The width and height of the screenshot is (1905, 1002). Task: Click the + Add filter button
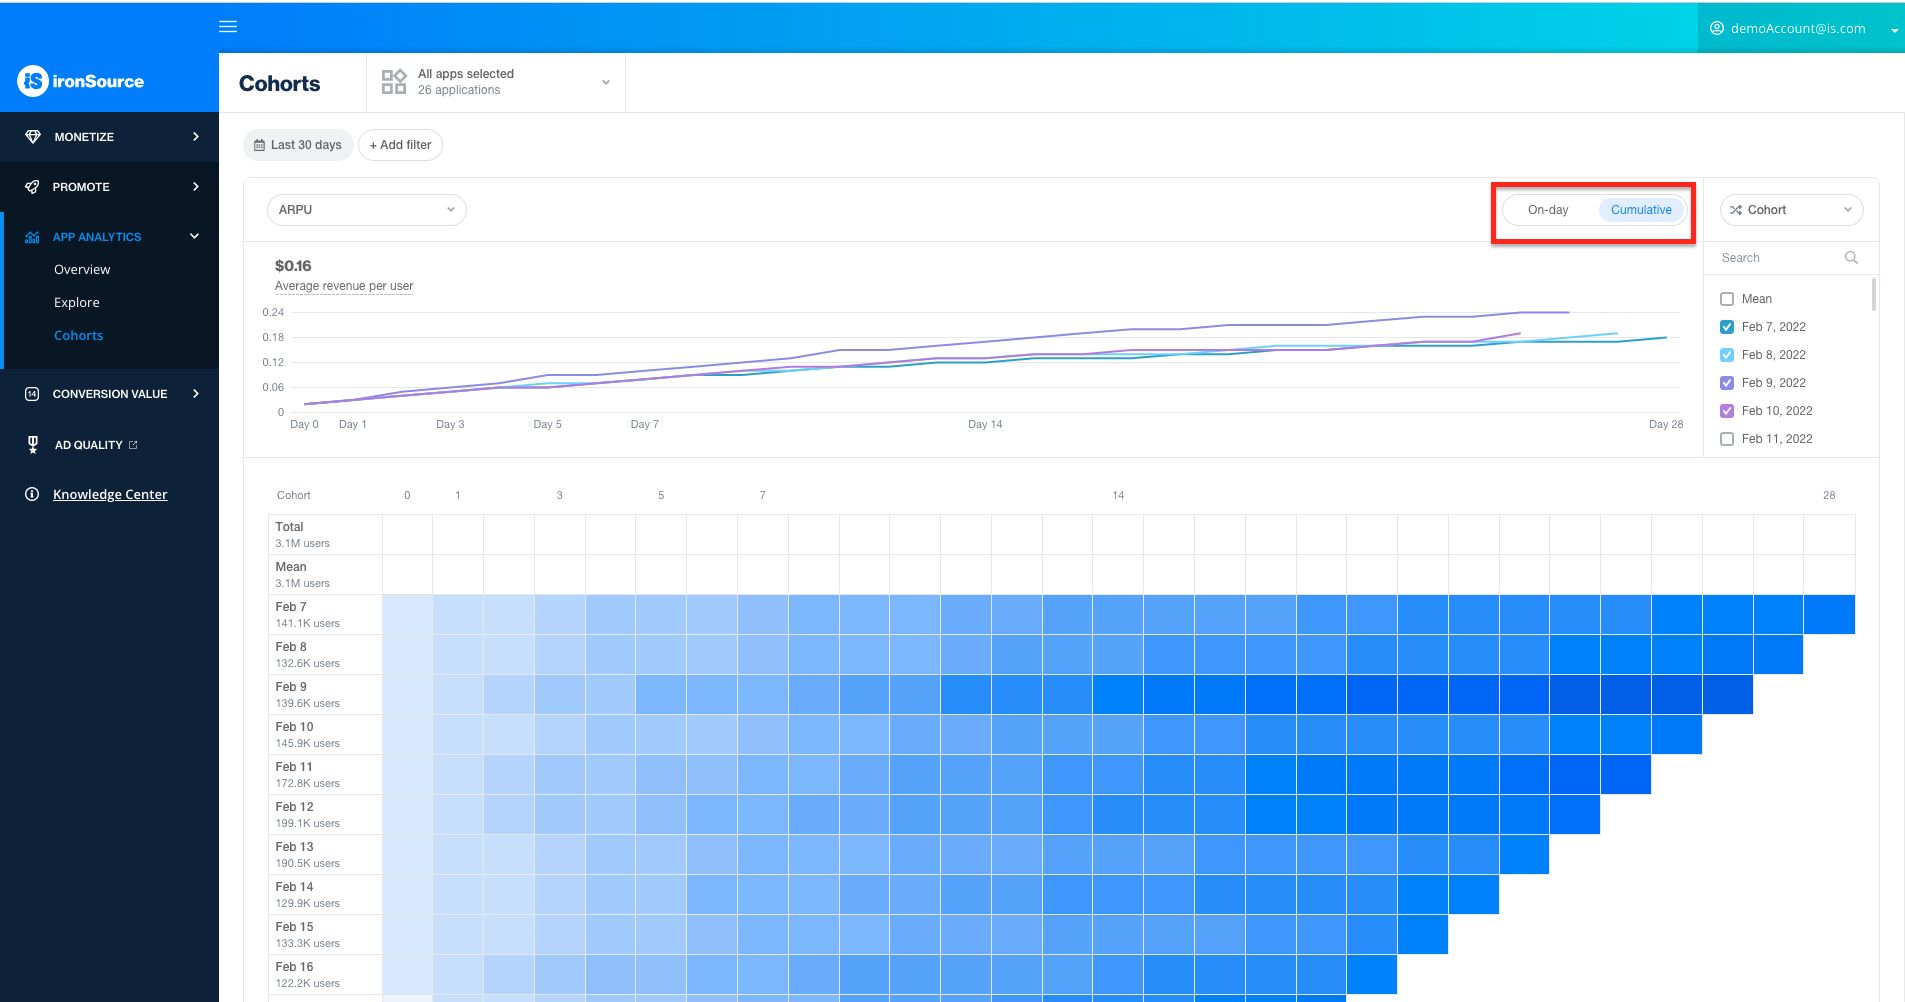click(400, 145)
